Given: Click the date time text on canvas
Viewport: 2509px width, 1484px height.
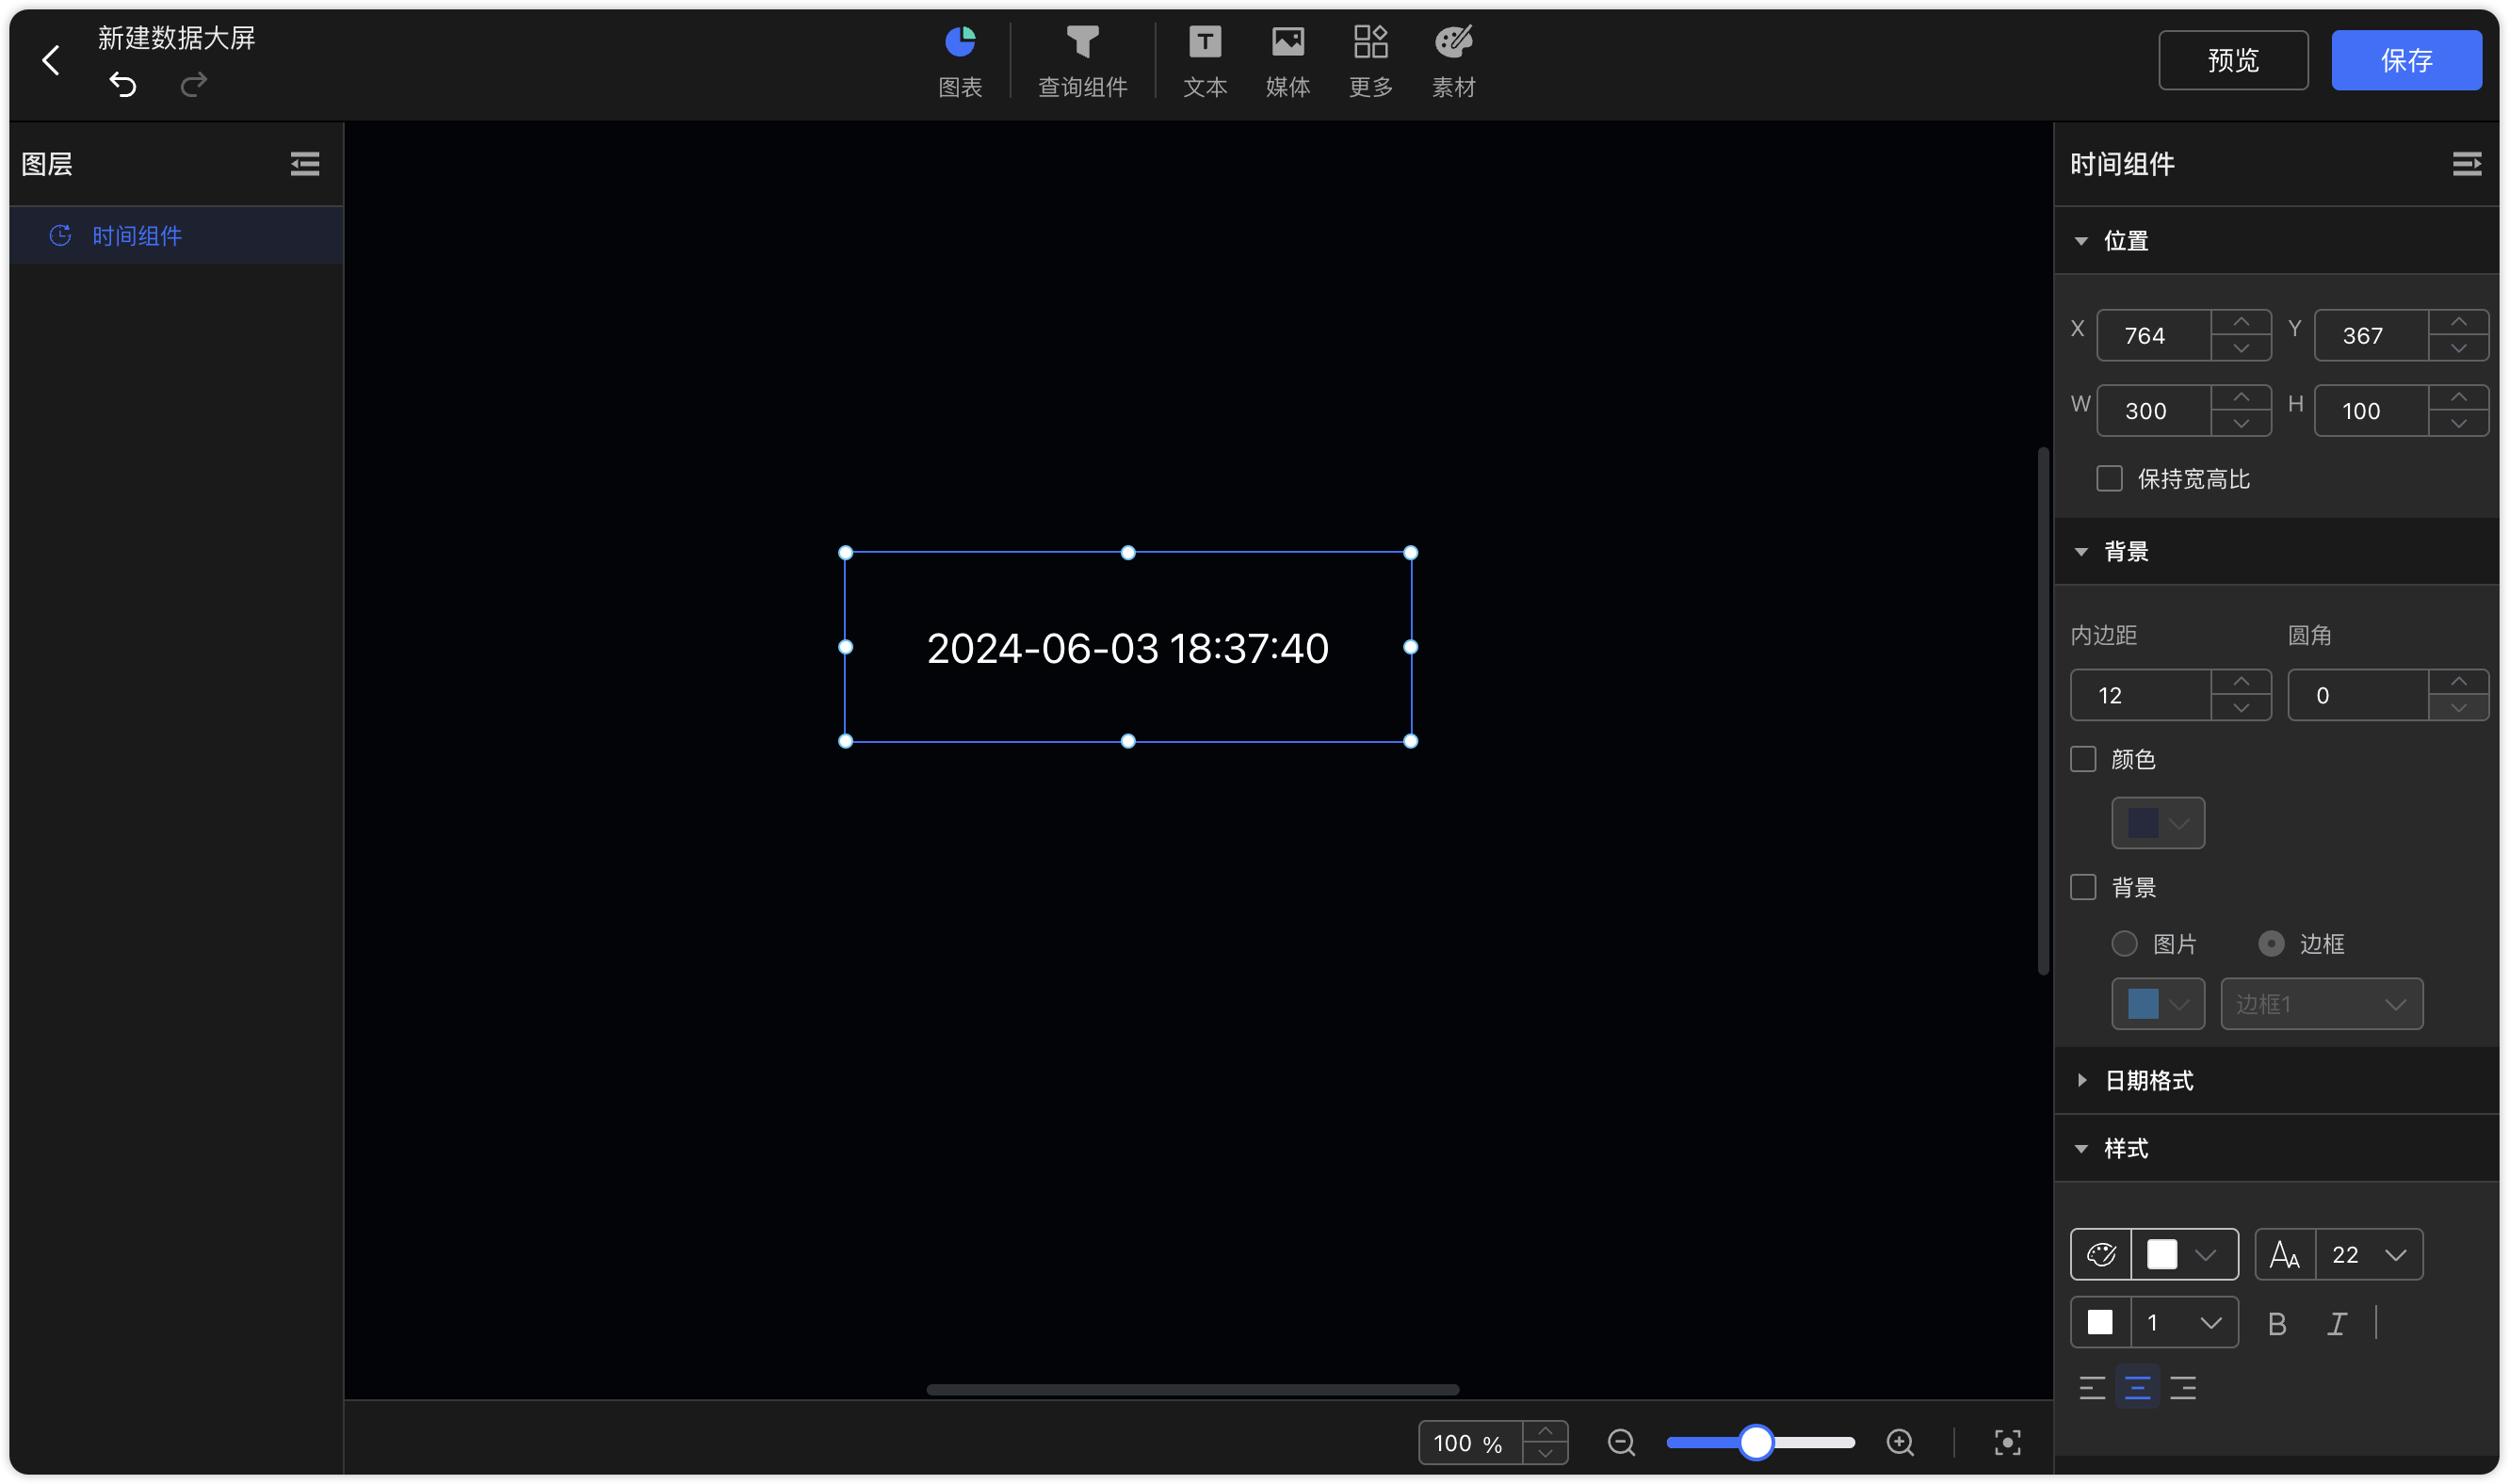Looking at the screenshot, I should click(x=1127, y=648).
